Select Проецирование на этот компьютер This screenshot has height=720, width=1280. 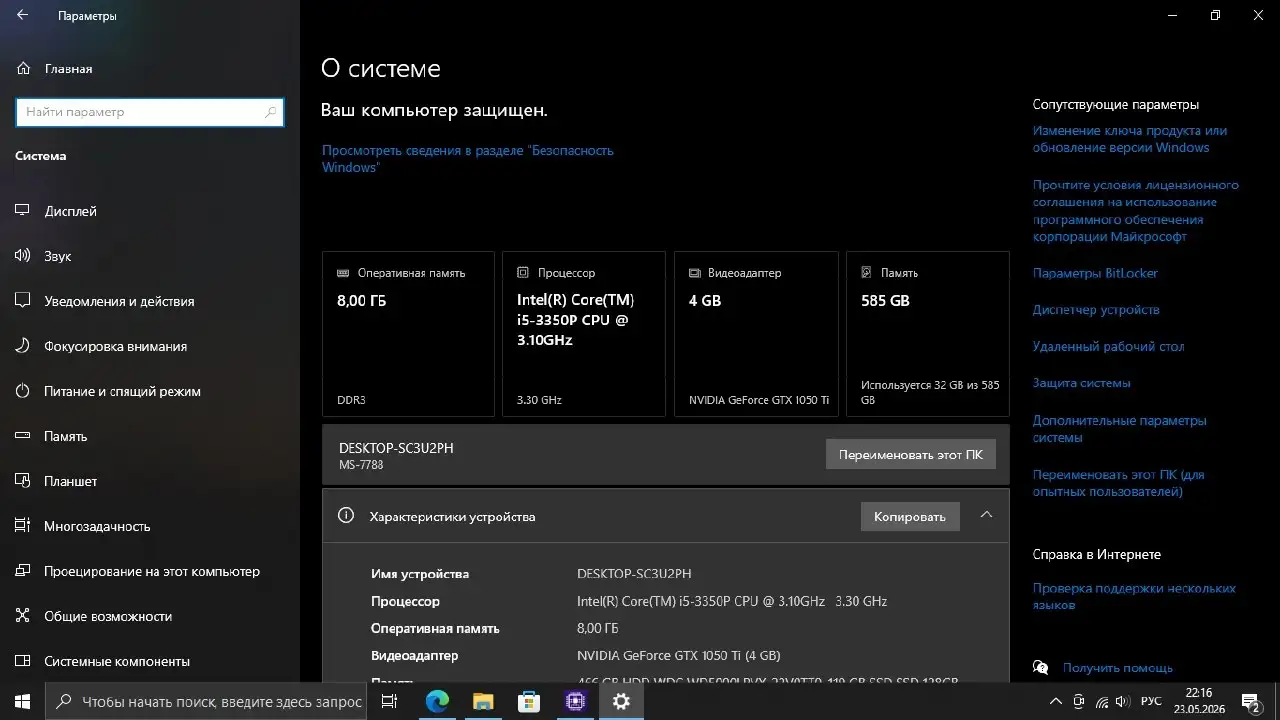click(x=150, y=571)
